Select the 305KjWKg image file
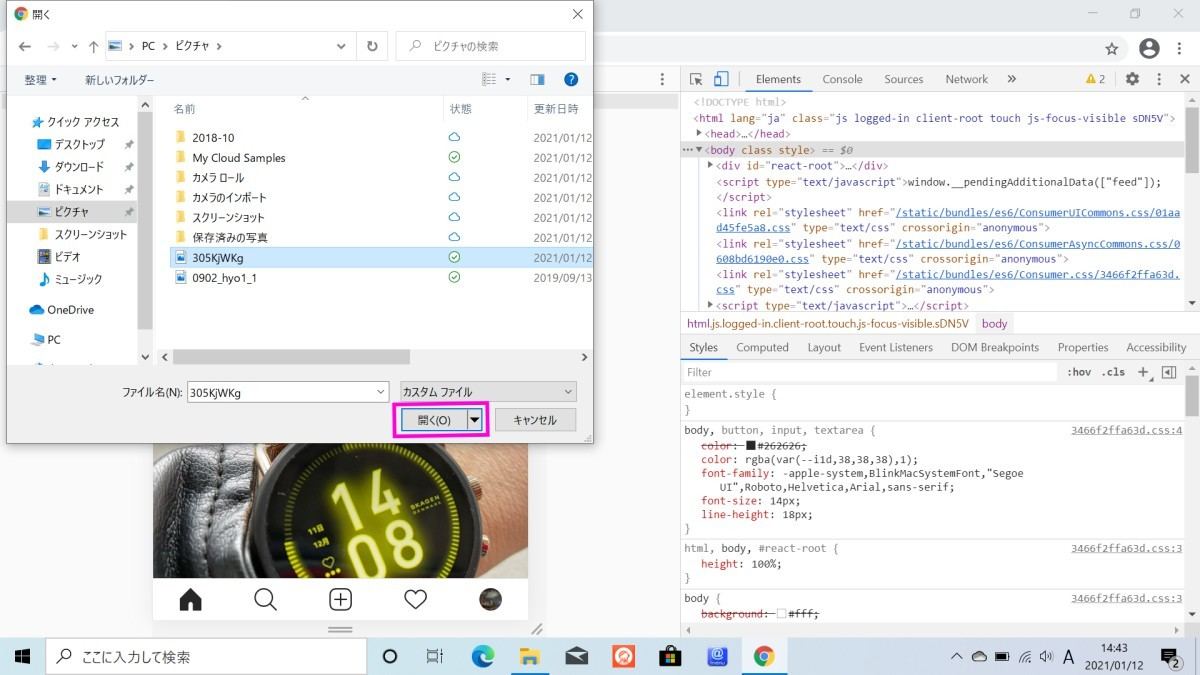The width and height of the screenshot is (1200, 675). [x=217, y=257]
